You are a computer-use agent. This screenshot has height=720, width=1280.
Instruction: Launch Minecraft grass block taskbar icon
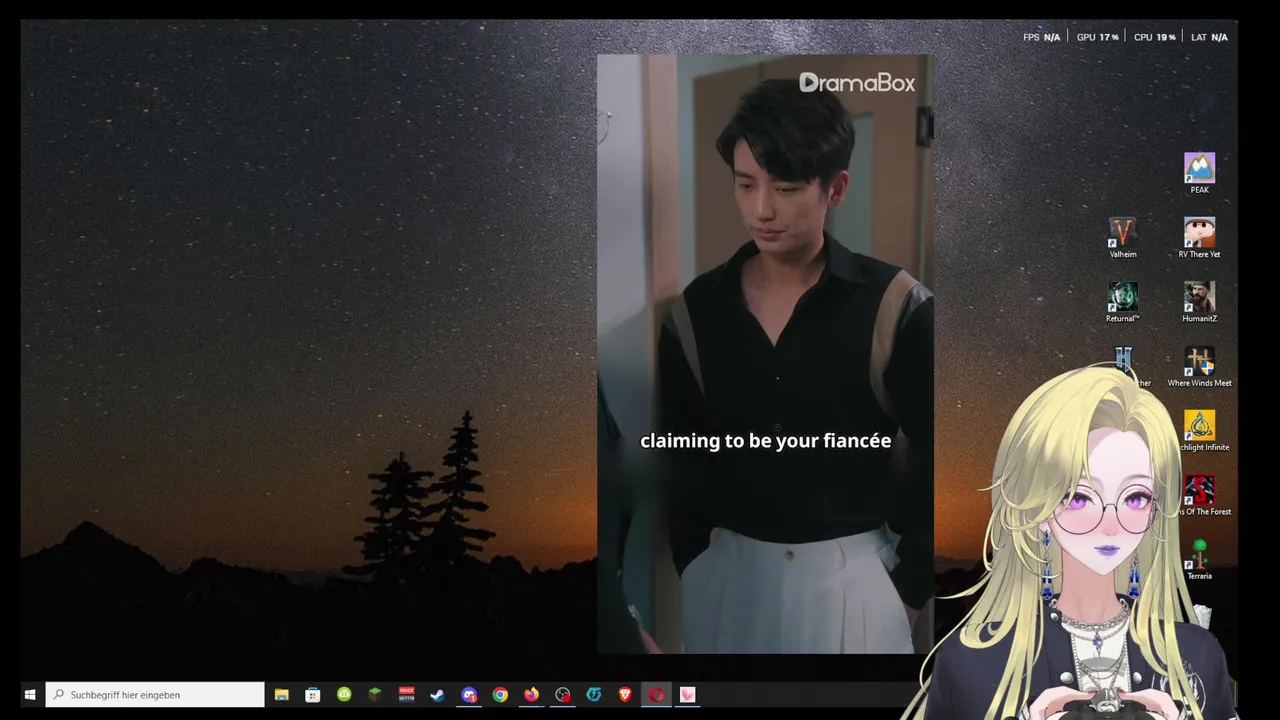(x=375, y=694)
